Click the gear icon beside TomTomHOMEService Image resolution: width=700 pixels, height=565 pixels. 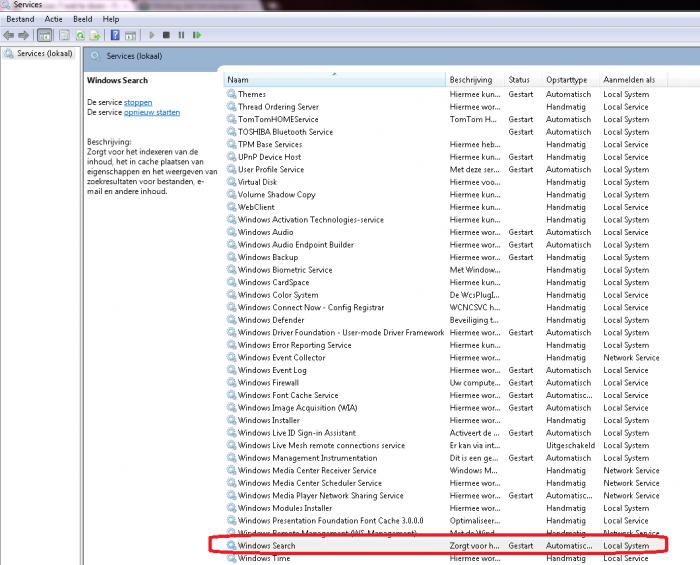[x=231, y=119]
